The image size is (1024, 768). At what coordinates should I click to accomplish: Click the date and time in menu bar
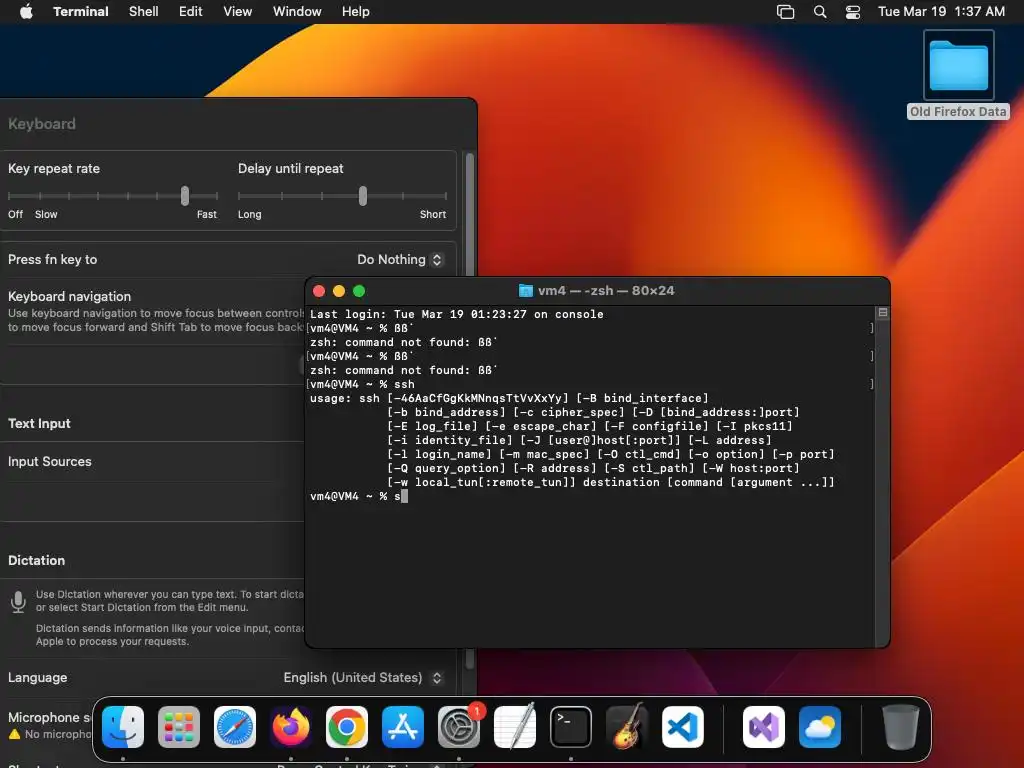pos(941,11)
